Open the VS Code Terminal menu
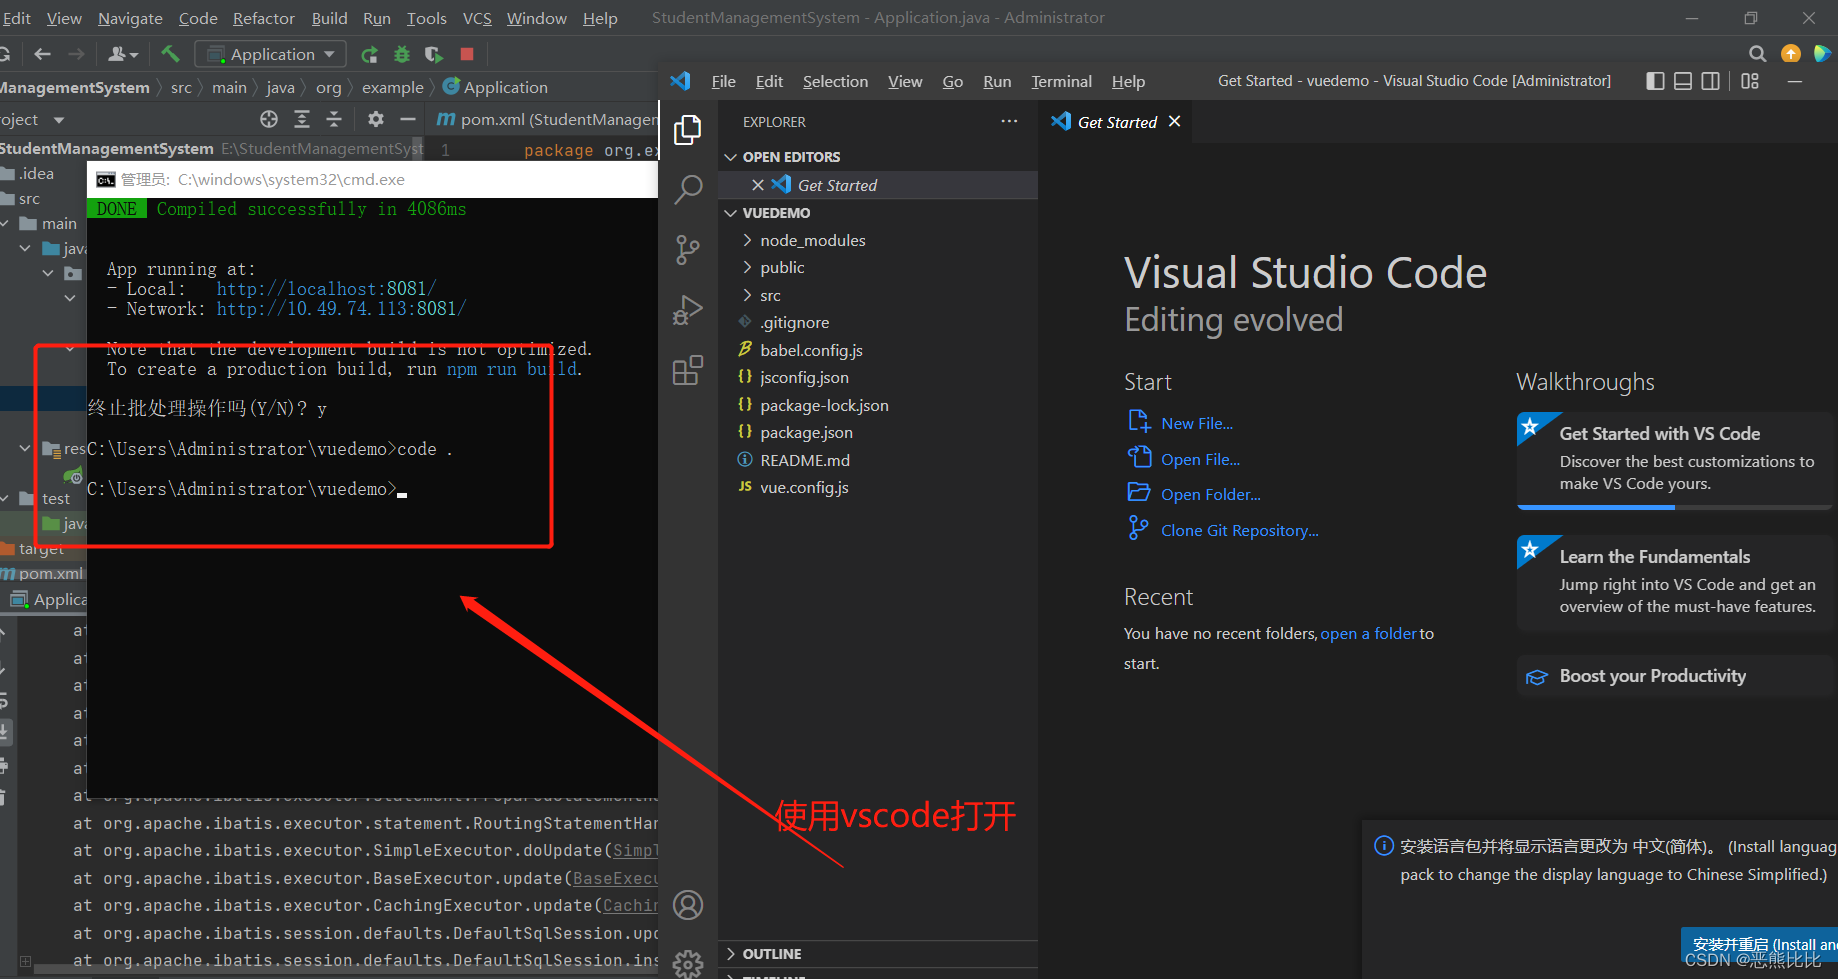1838x979 pixels. point(1061,81)
